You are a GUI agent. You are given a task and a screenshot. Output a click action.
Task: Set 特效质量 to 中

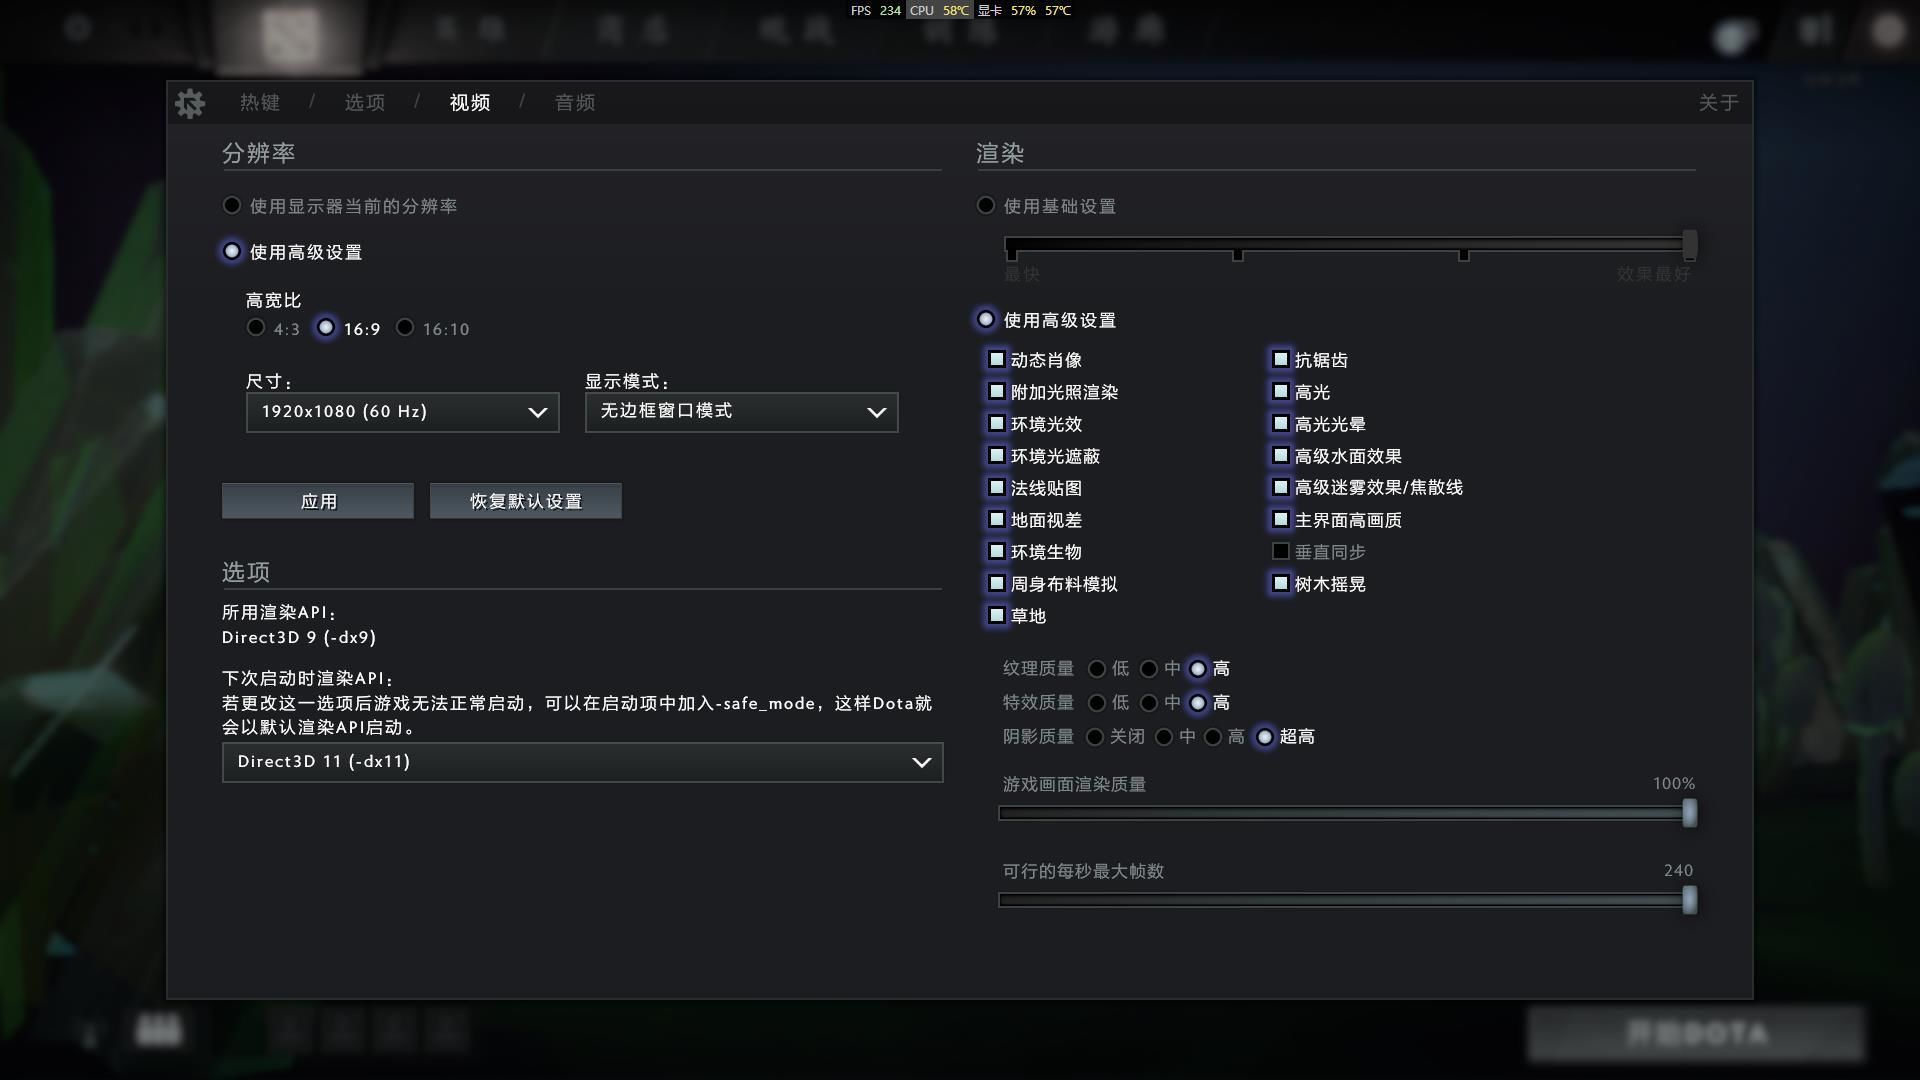tap(1149, 703)
